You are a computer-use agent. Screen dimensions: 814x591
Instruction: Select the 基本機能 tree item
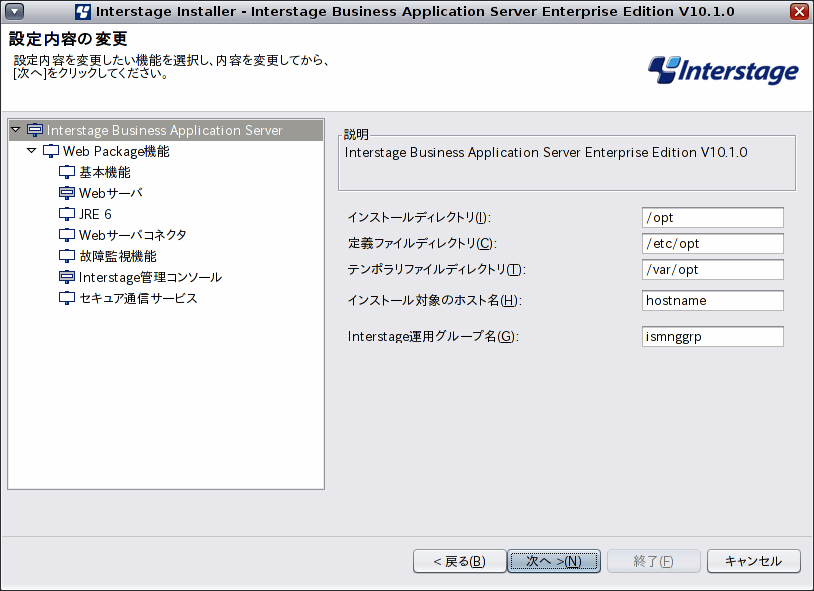click(104, 172)
